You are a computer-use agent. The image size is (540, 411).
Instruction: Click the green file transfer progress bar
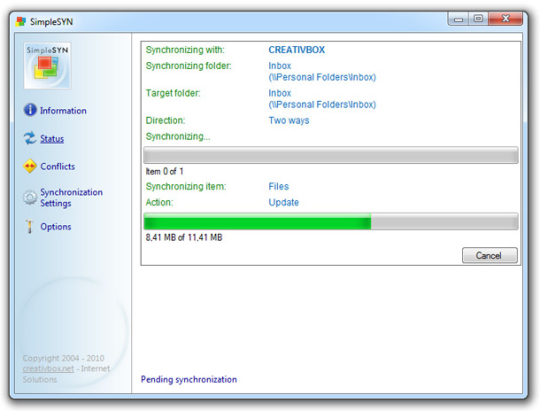coord(331,222)
